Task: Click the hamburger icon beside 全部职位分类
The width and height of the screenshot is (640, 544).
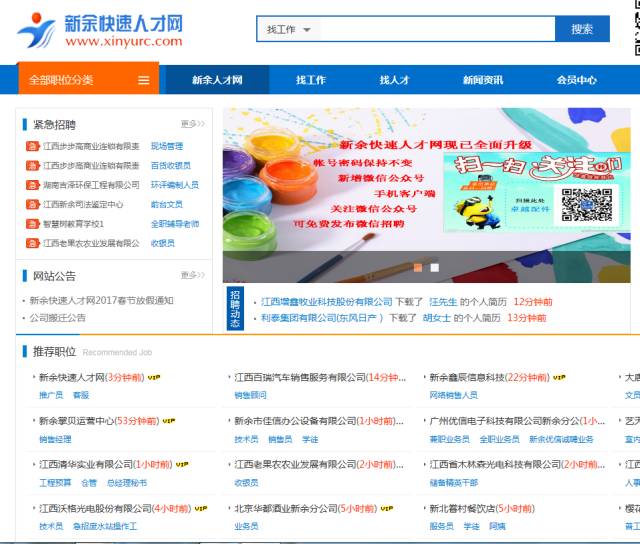Action: point(144,80)
